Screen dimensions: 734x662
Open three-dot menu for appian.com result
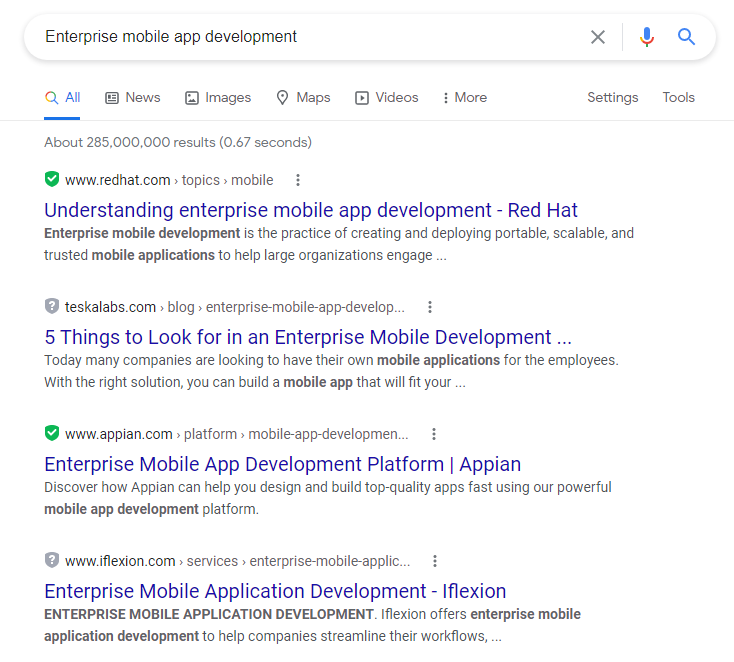(x=434, y=434)
